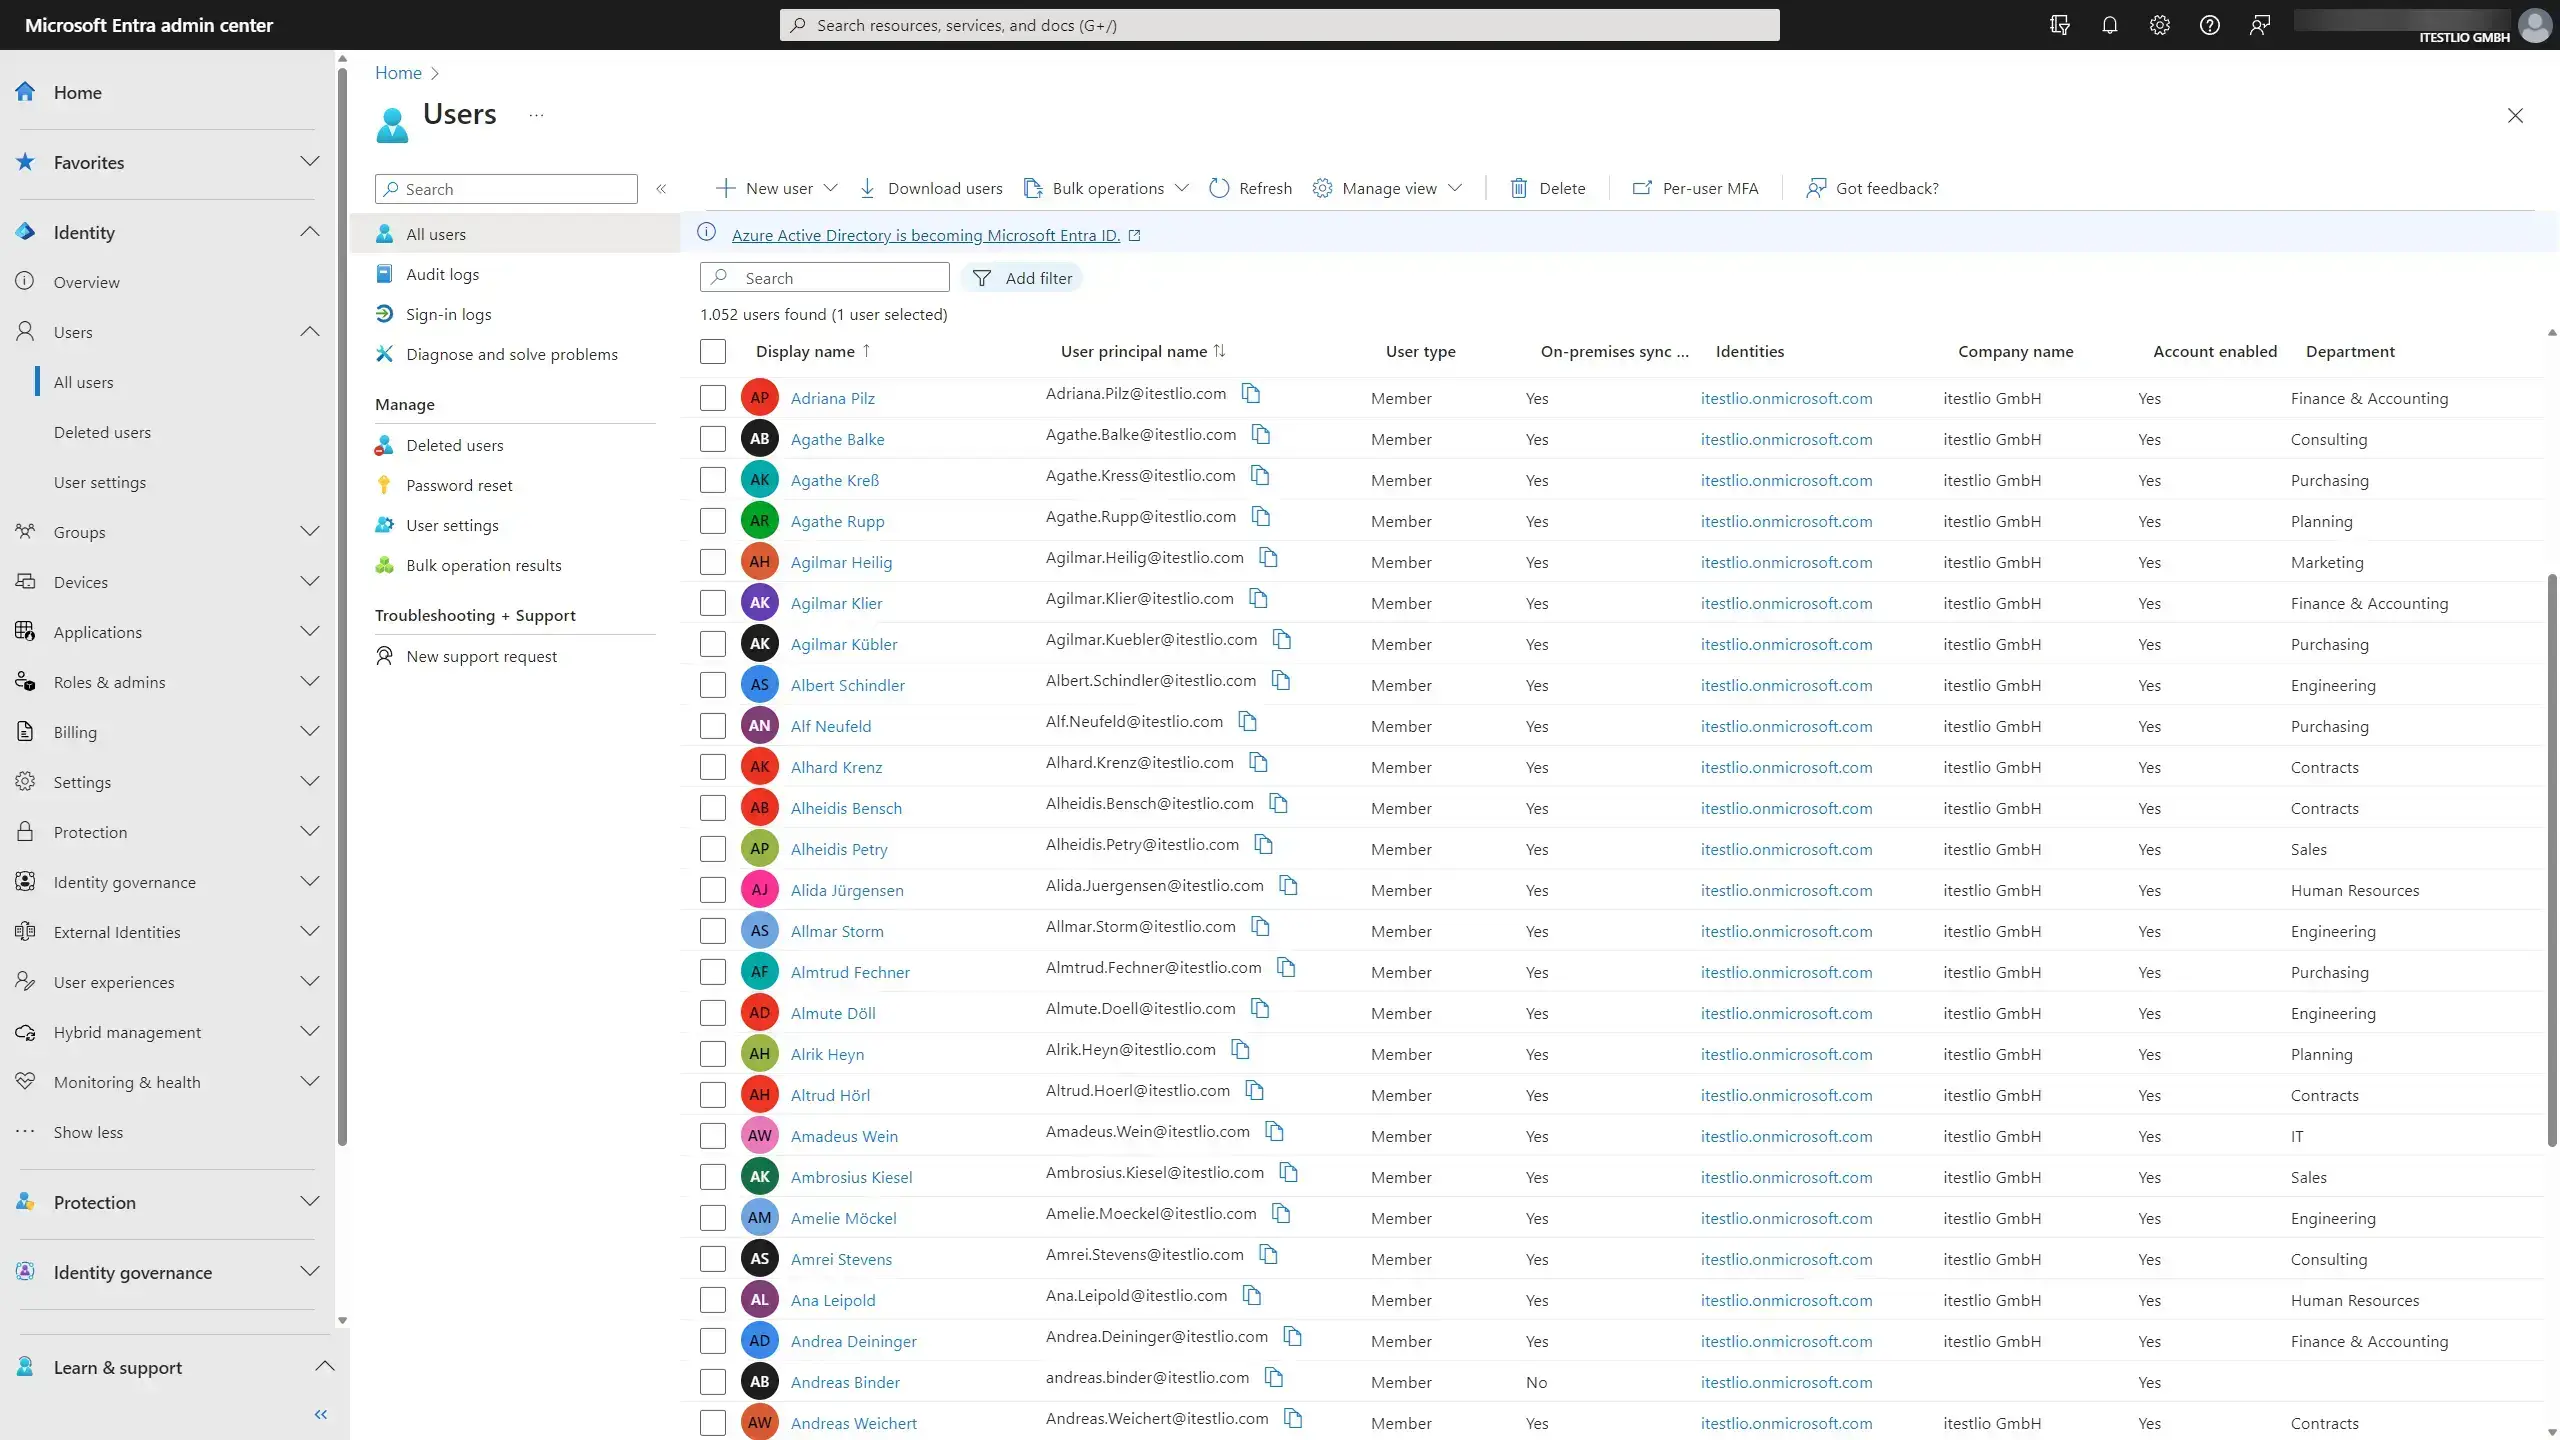Image resolution: width=2560 pixels, height=1440 pixels.
Task: Tick checkbox for Almtrud Fechner
Action: tap(713, 972)
